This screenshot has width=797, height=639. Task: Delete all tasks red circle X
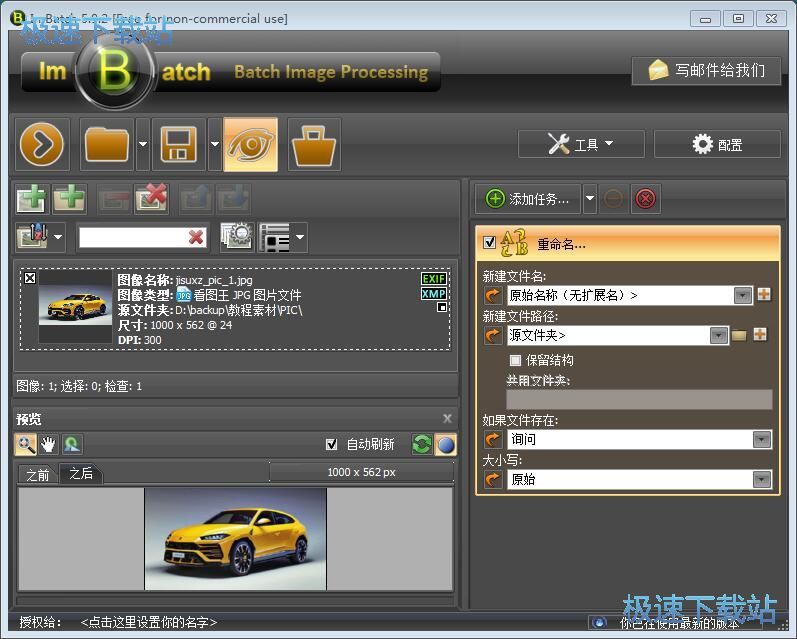tap(646, 199)
